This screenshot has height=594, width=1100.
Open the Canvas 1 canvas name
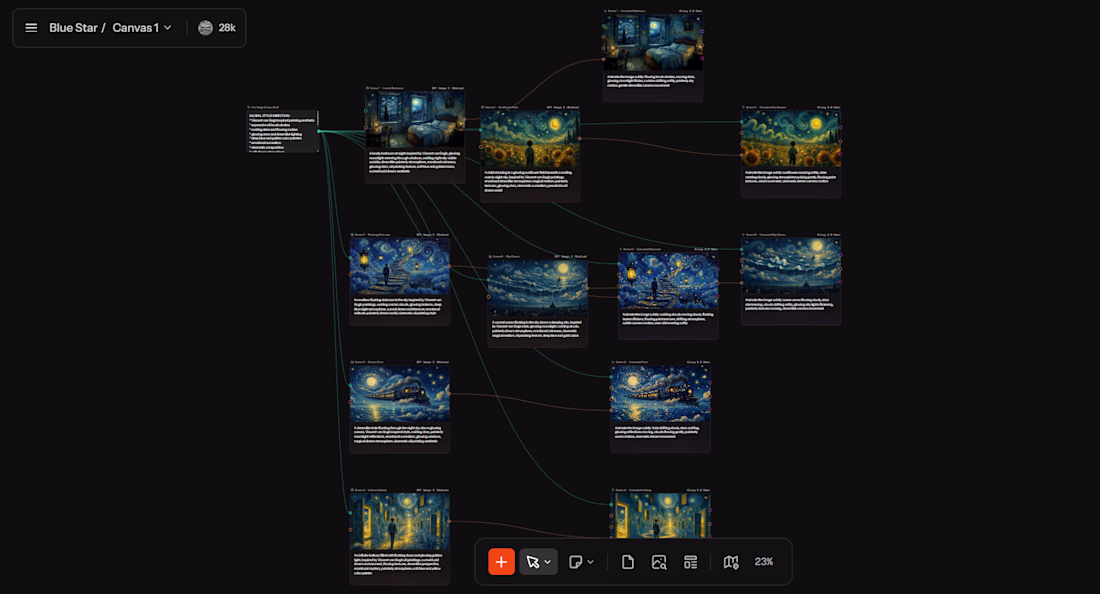coord(135,28)
